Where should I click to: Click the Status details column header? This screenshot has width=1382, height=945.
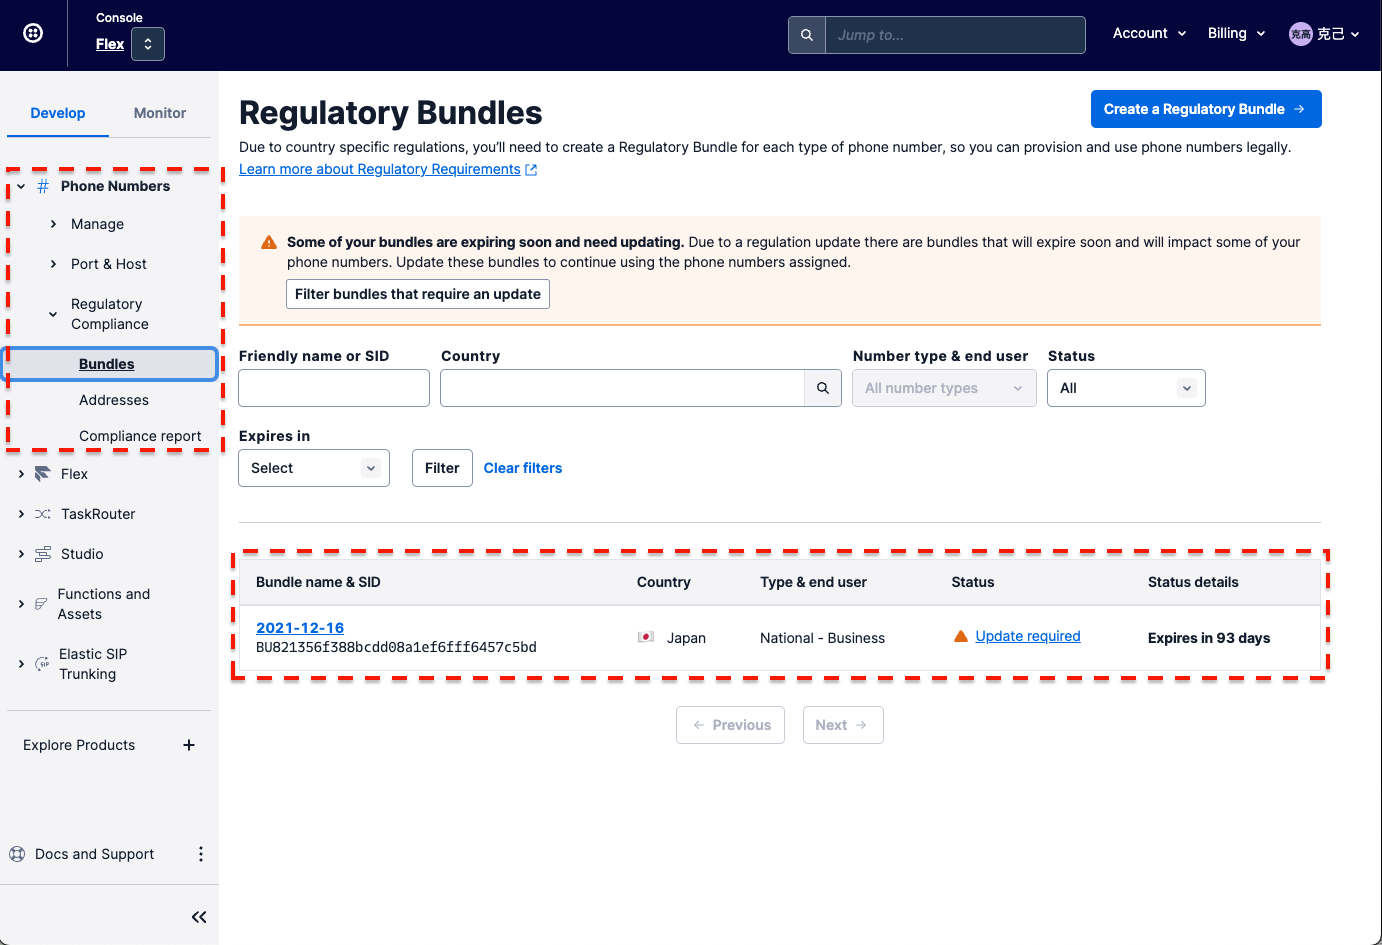click(x=1193, y=582)
